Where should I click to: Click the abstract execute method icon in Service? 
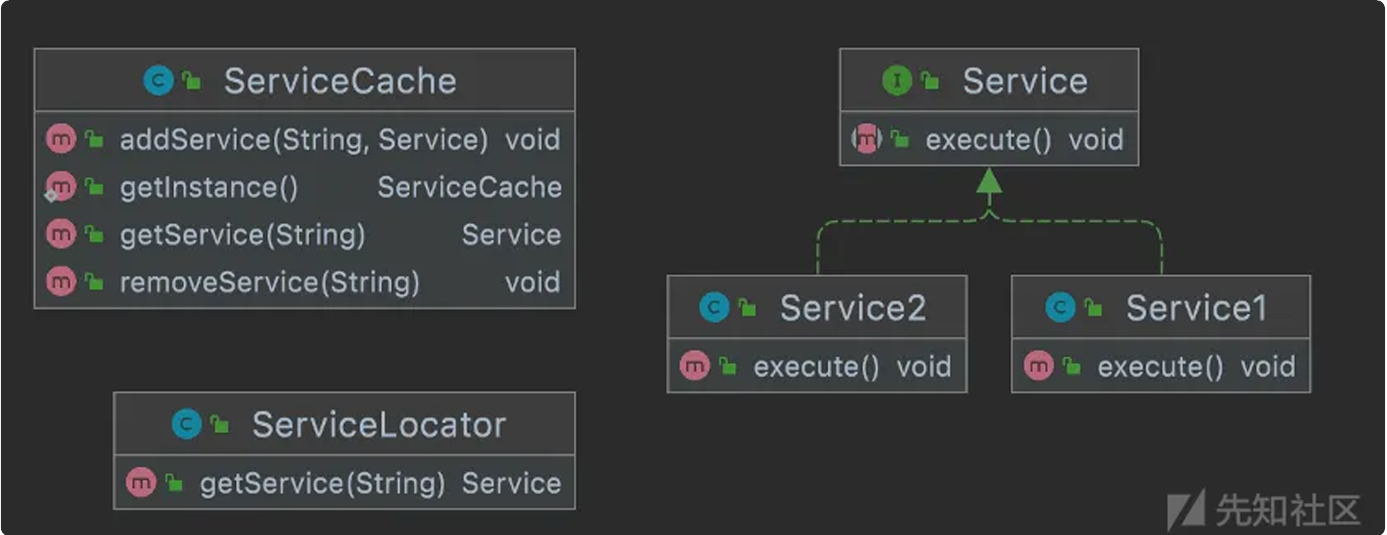tap(866, 140)
